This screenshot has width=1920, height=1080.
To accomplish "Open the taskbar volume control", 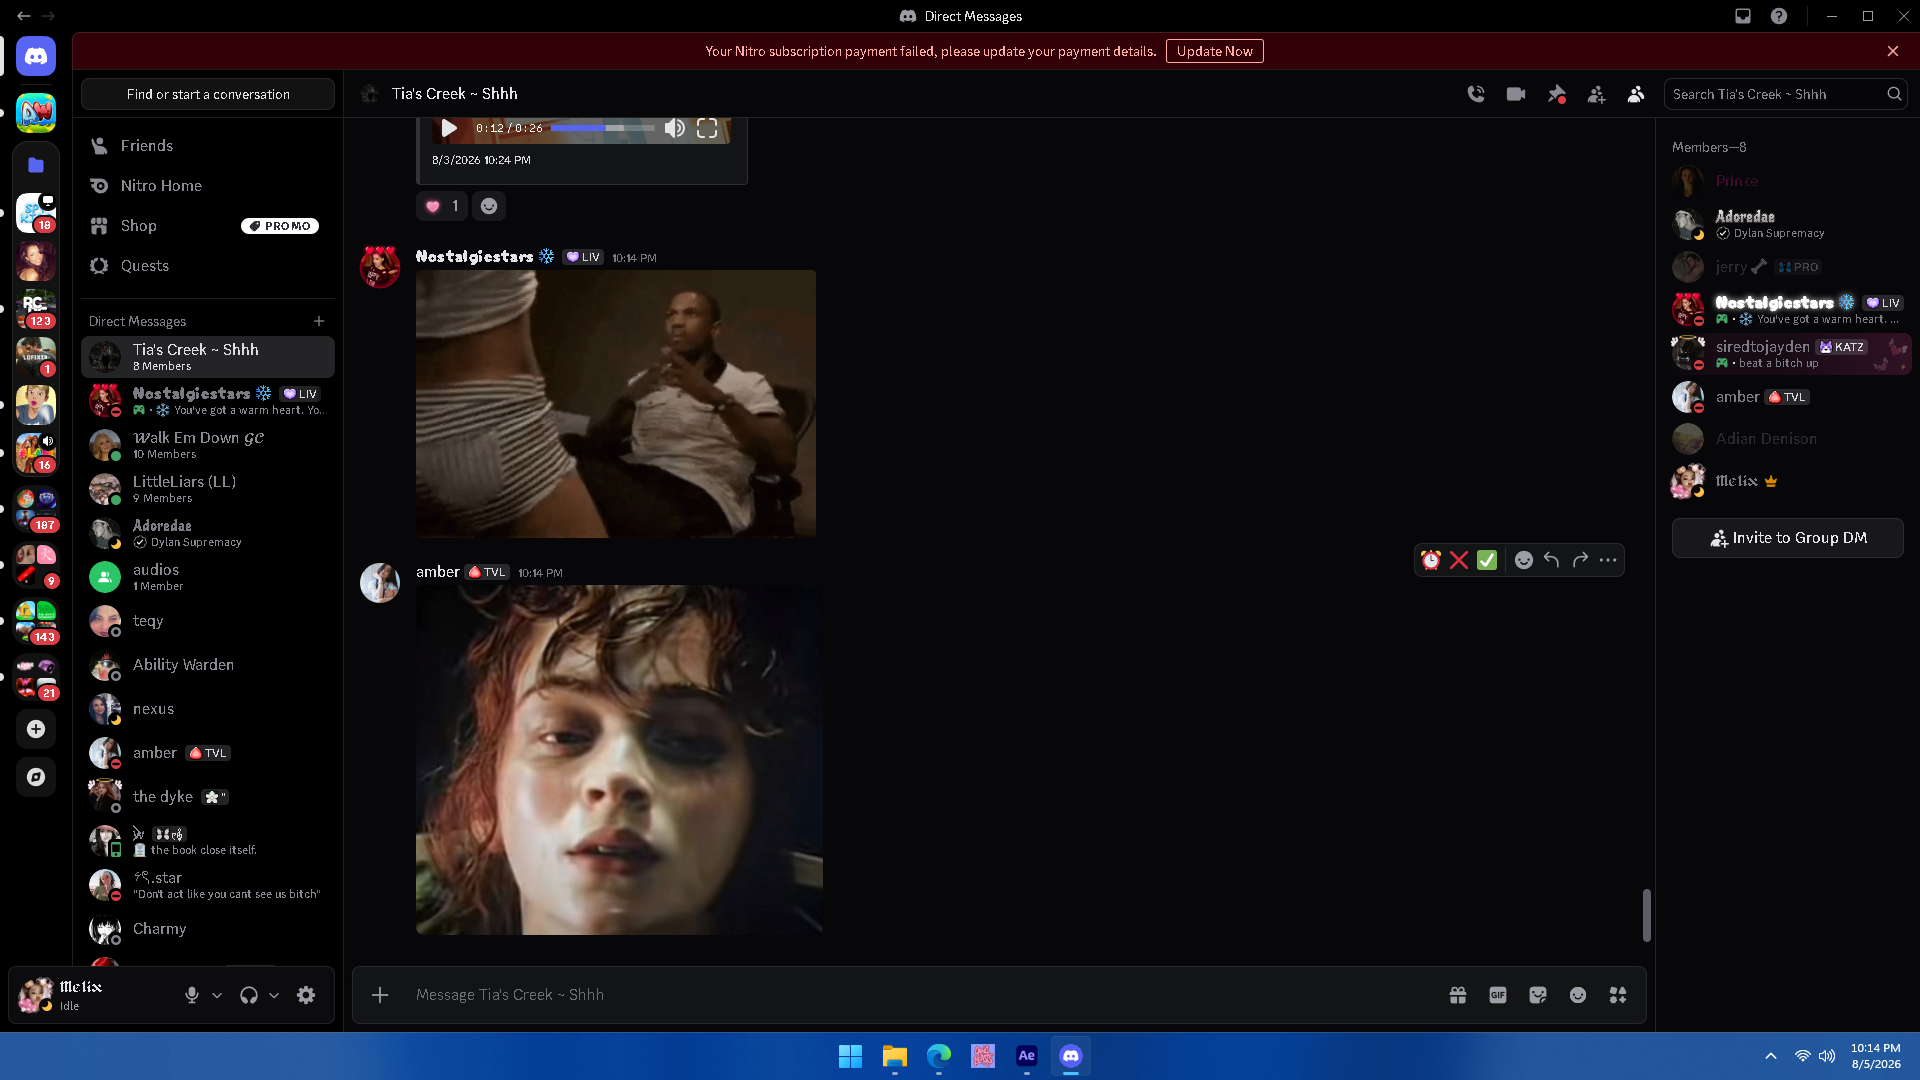I will coord(1827,1056).
